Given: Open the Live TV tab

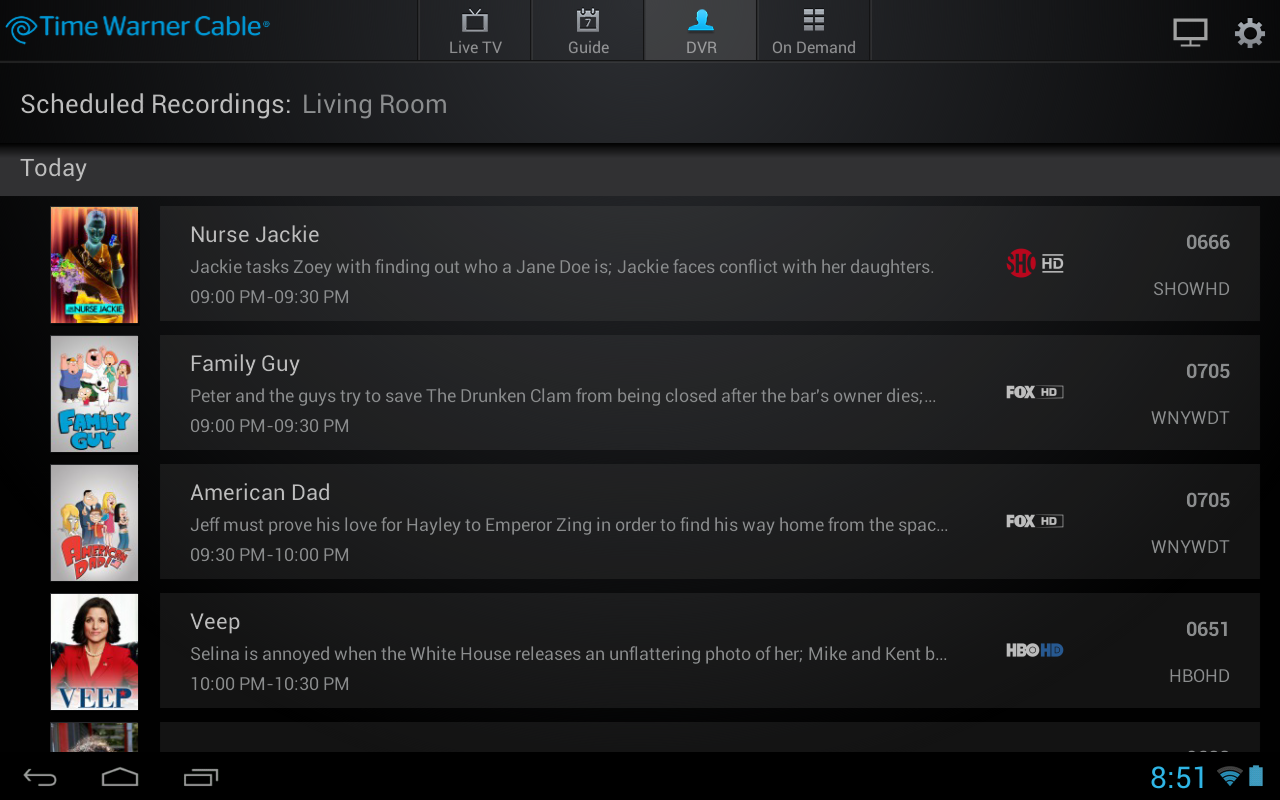Looking at the screenshot, I should [475, 30].
